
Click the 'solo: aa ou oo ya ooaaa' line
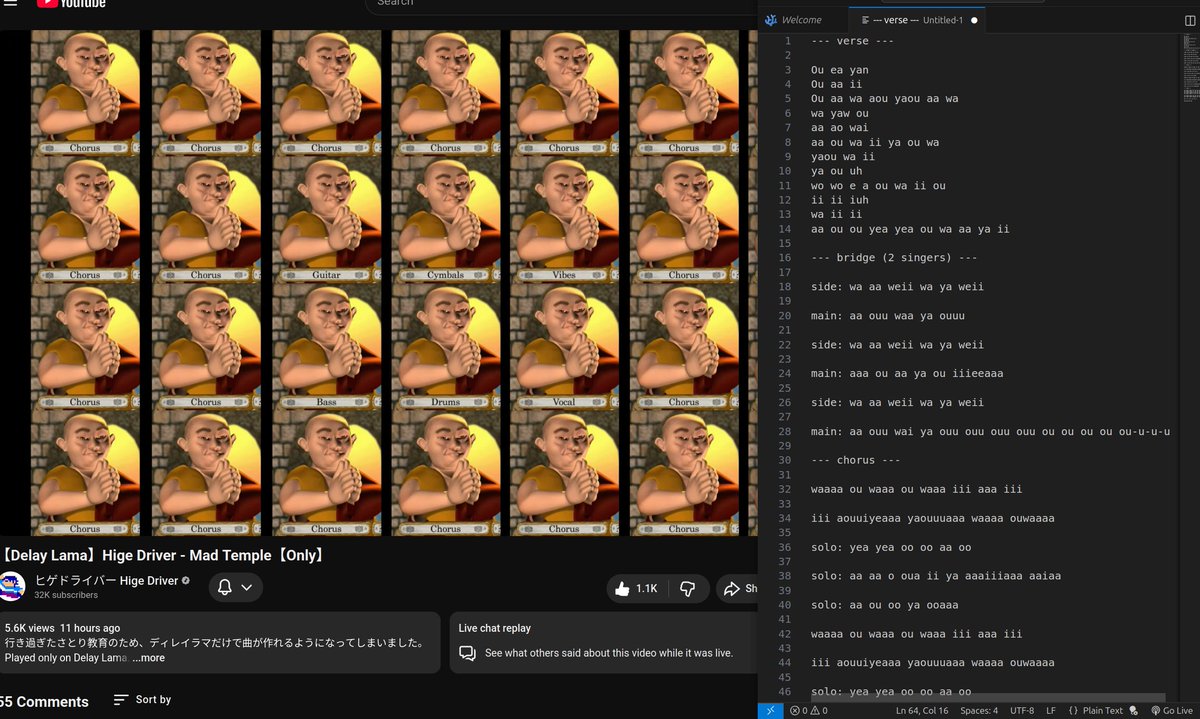pos(885,605)
